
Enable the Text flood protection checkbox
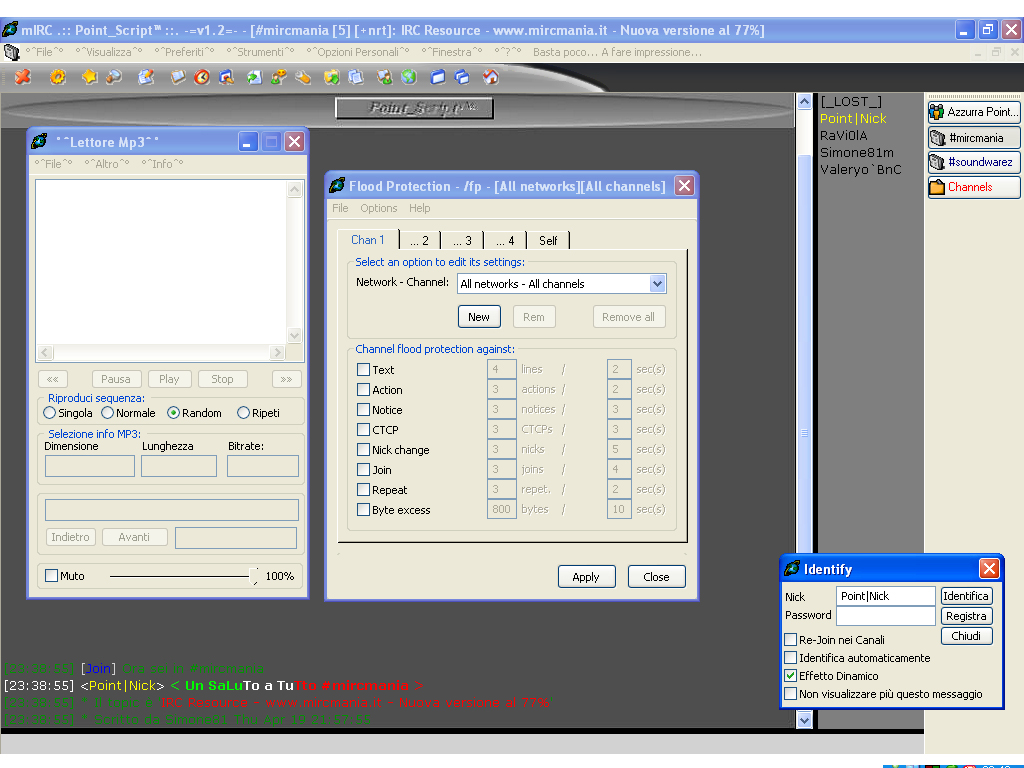pyautogui.click(x=364, y=370)
